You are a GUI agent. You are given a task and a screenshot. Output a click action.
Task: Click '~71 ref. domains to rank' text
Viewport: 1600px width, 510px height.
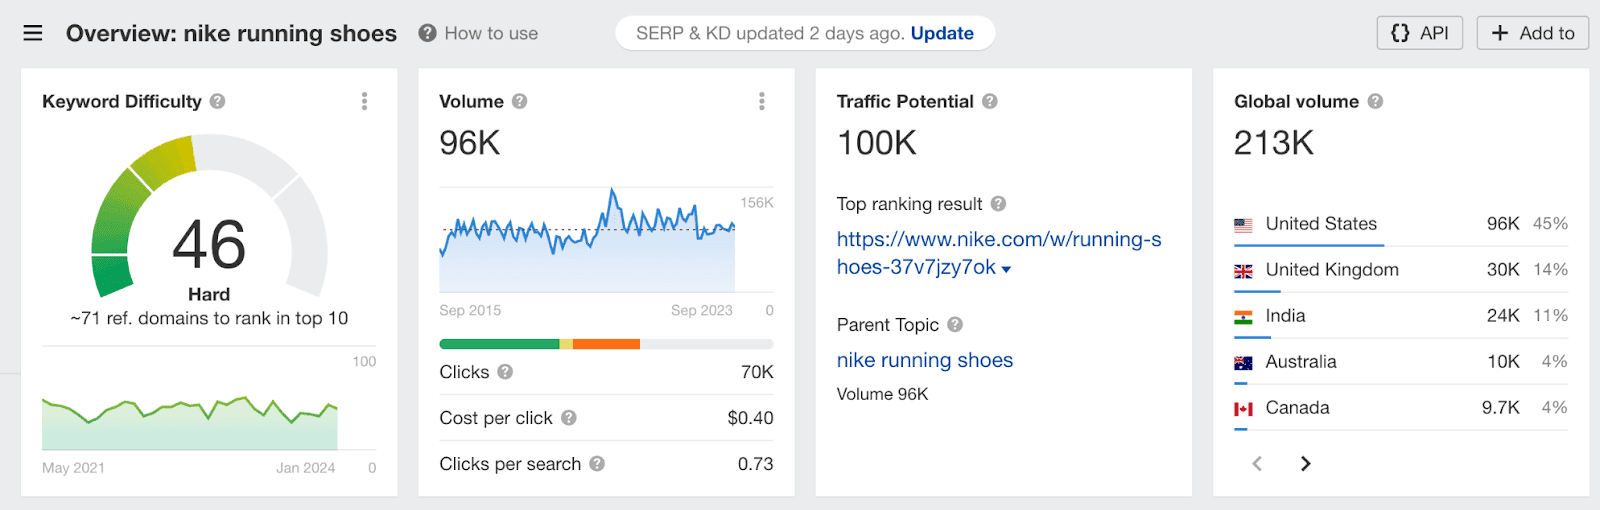point(209,318)
